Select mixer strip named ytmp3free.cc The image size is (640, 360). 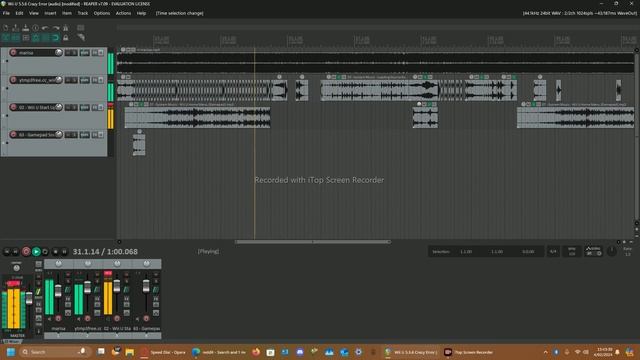pyautogui.click(x=88, y=328)
